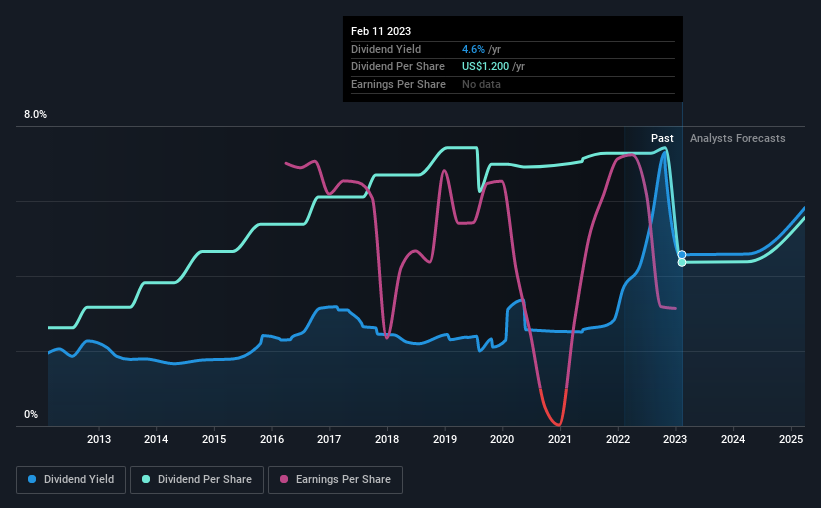Select the 2023 x-axis label
Image resolution: width=821 pixels, height=508 pixels.
click(675, 439)
